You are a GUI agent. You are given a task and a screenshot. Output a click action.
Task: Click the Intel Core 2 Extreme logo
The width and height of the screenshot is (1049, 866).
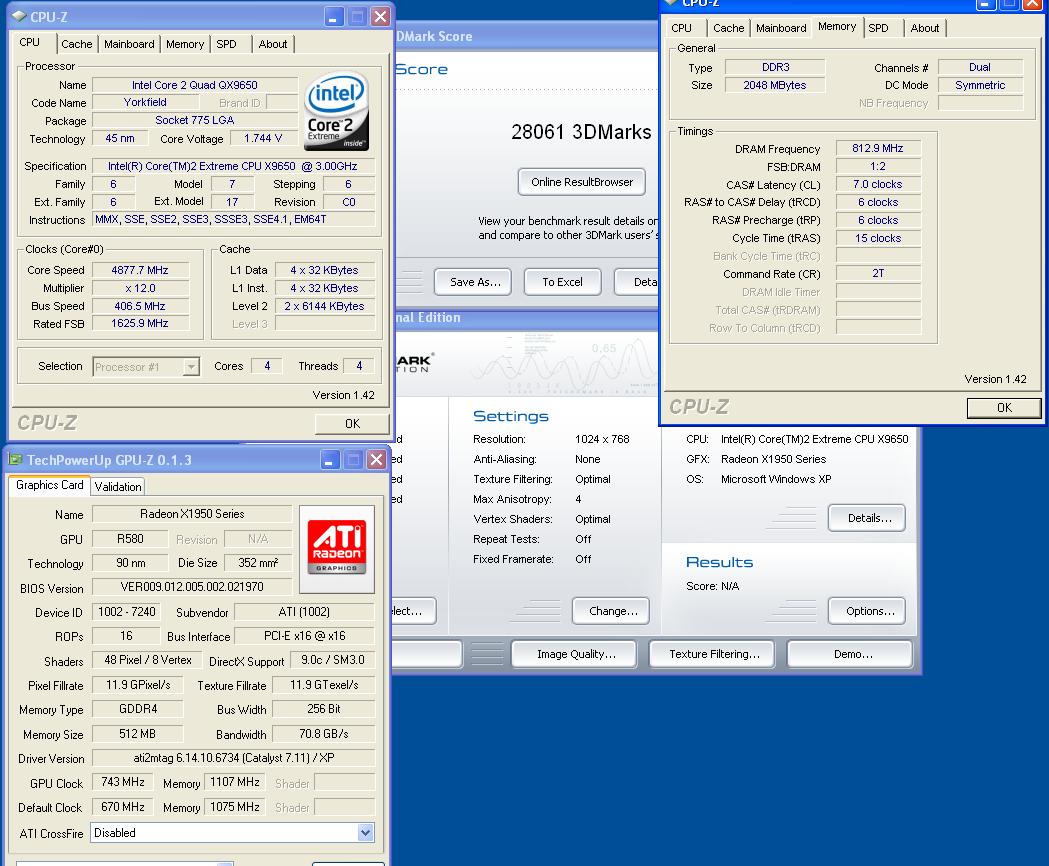(x=337, y=111)
